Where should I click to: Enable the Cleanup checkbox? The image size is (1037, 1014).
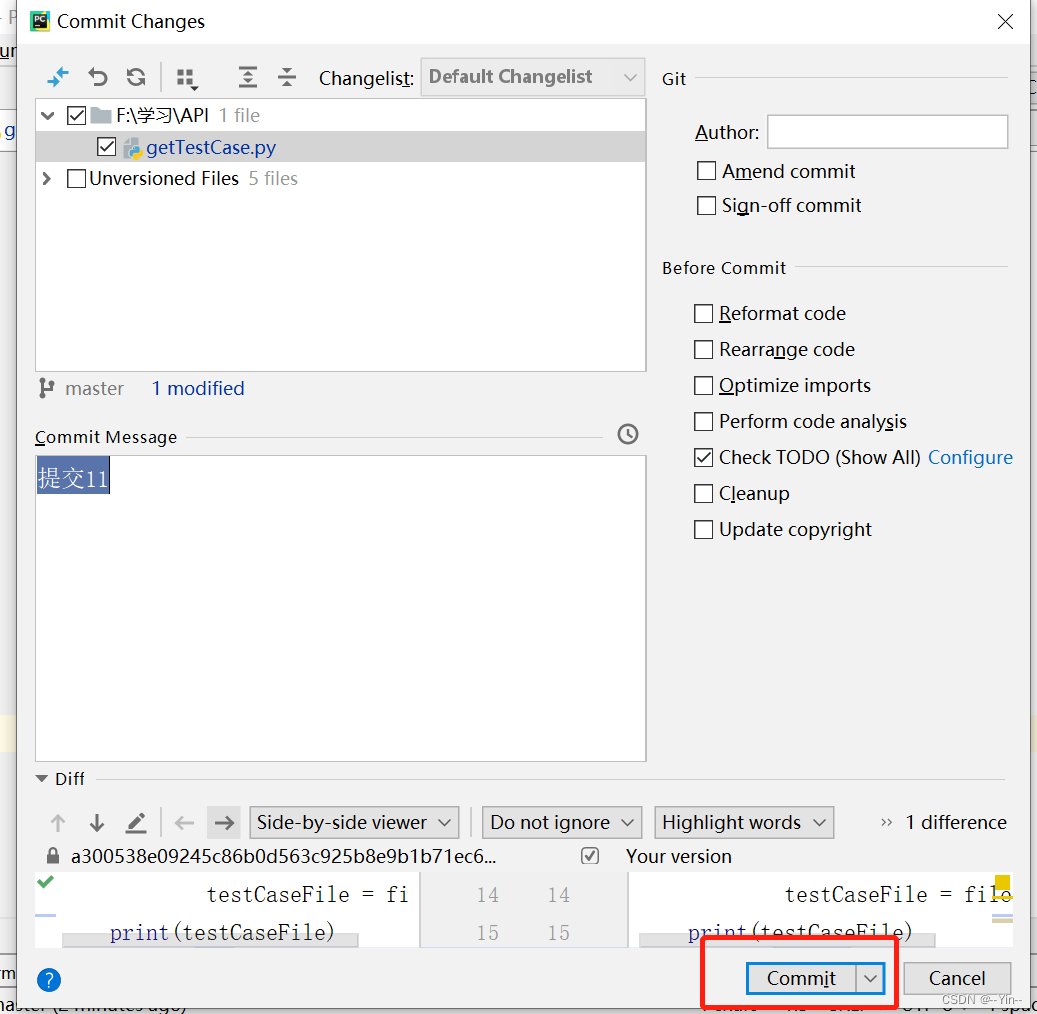(703, 493)
